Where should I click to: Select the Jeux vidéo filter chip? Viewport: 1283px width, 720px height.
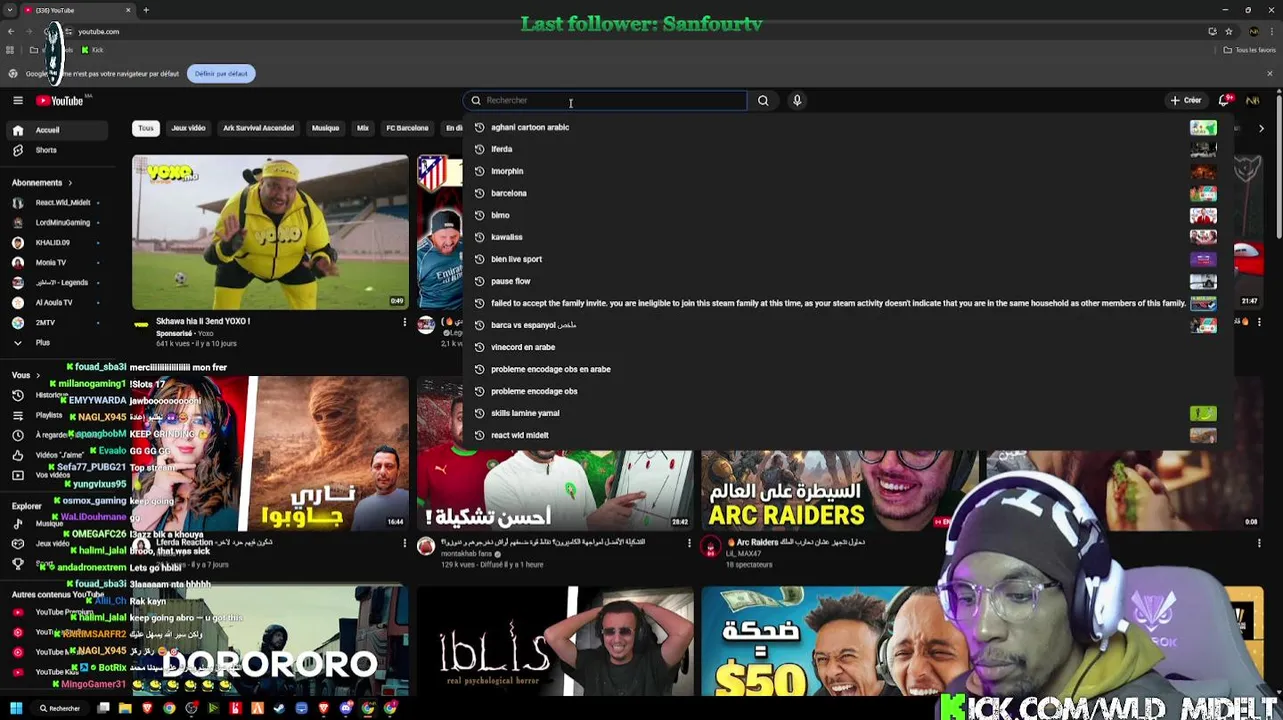point(188,128)
